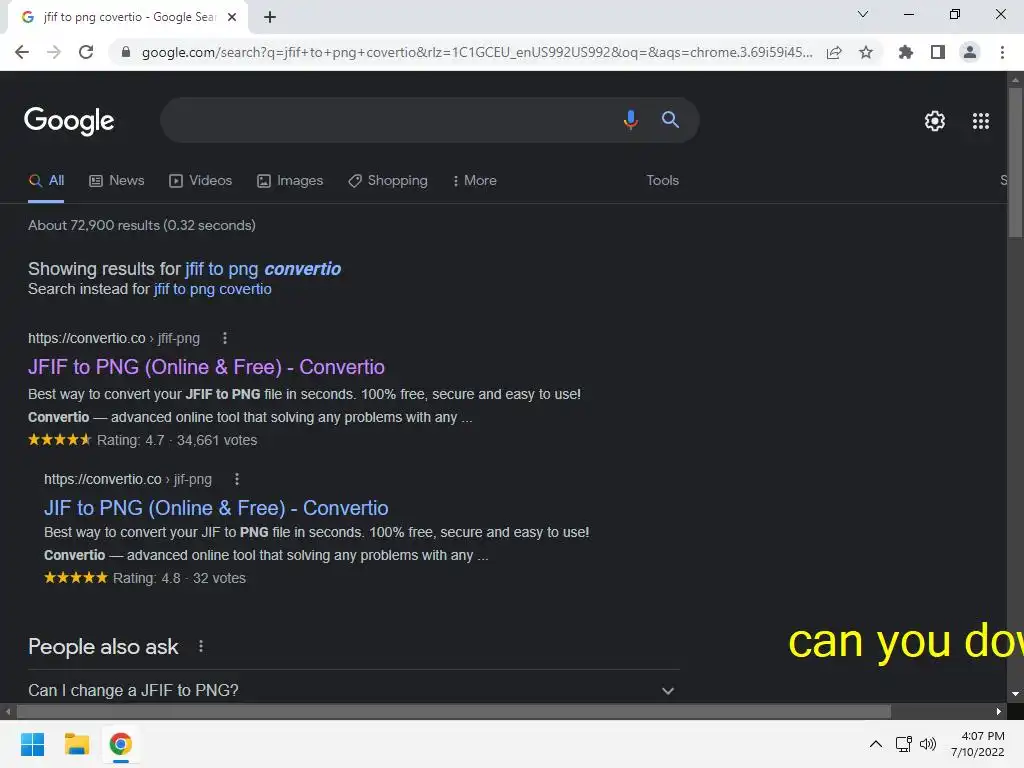This screenshot has width=1024, height=768.
Task: Open the network status tray icon
Action: coord(904,744)
